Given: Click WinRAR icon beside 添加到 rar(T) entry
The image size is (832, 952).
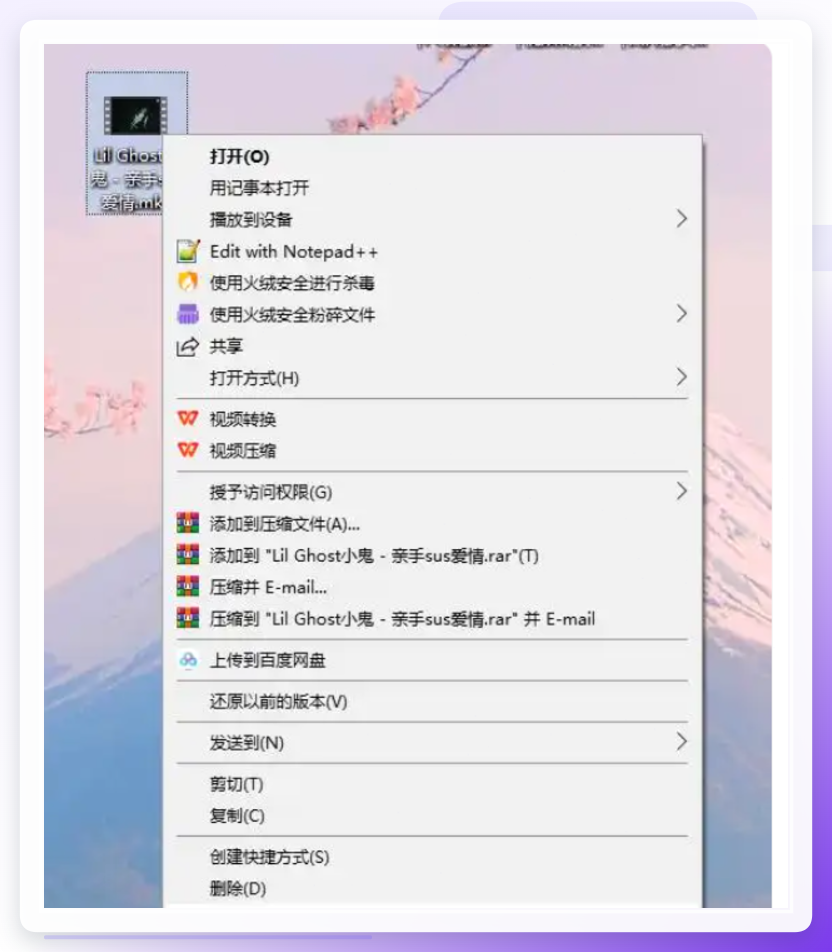Looking at the screenshot, I should click(x=188, y=554).
